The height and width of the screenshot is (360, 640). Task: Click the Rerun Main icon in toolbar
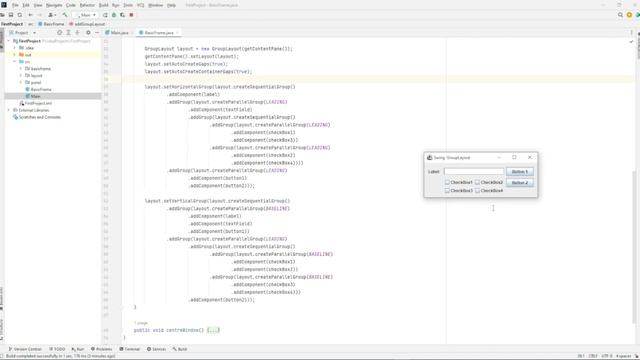tap(105, 15)
